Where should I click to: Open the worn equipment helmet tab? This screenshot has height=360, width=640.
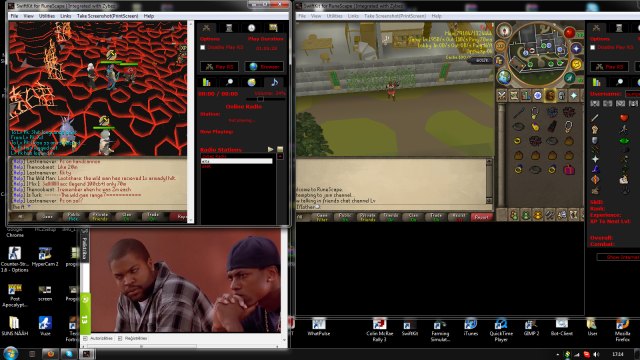pyautogui.click(x=562, y=96)
